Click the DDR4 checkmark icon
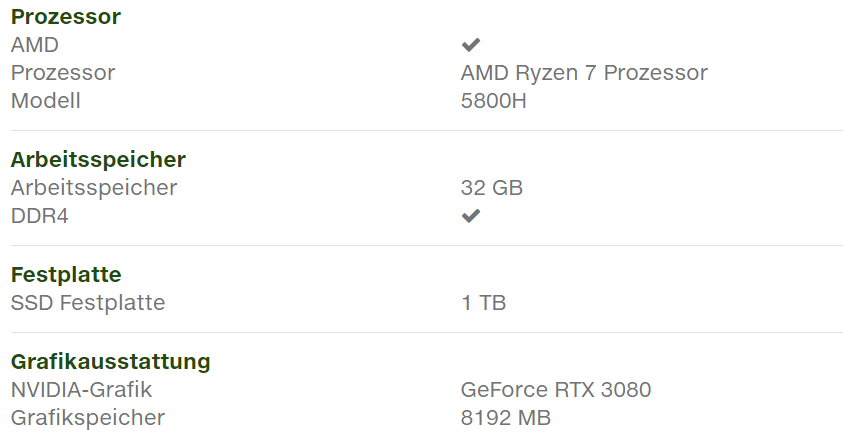 coord(470,216)
